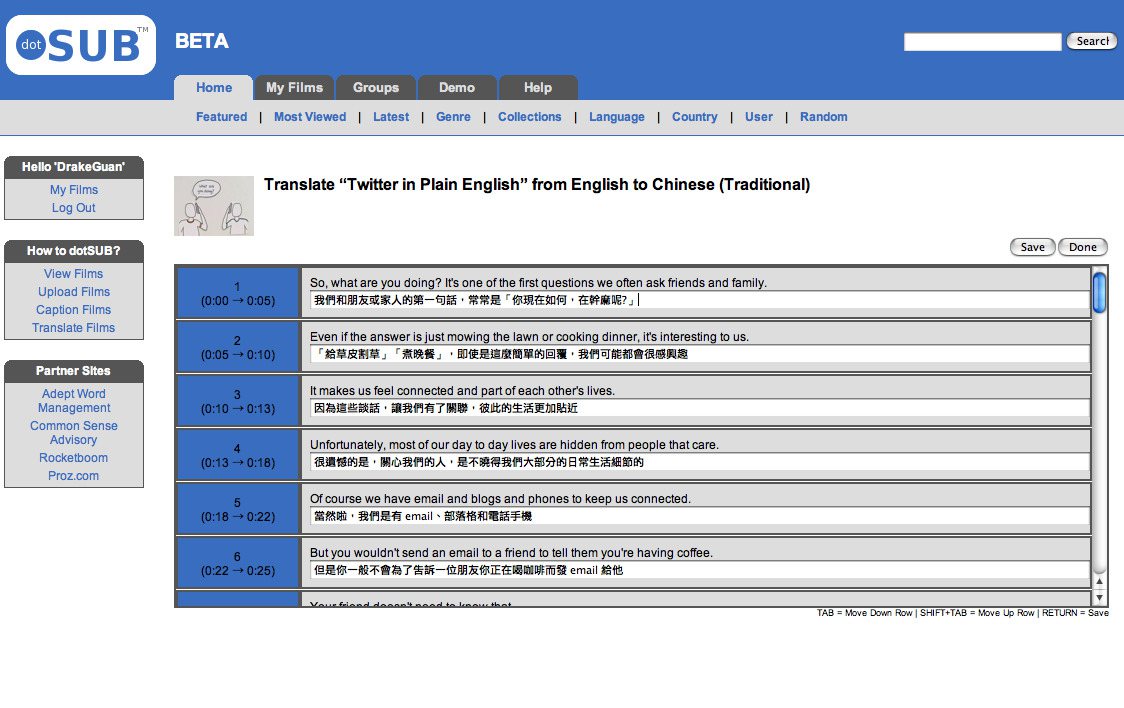Viewport: 1124px width, 708px height.
Task: Click translation field for row 2
Action: [x=700, y=354]
